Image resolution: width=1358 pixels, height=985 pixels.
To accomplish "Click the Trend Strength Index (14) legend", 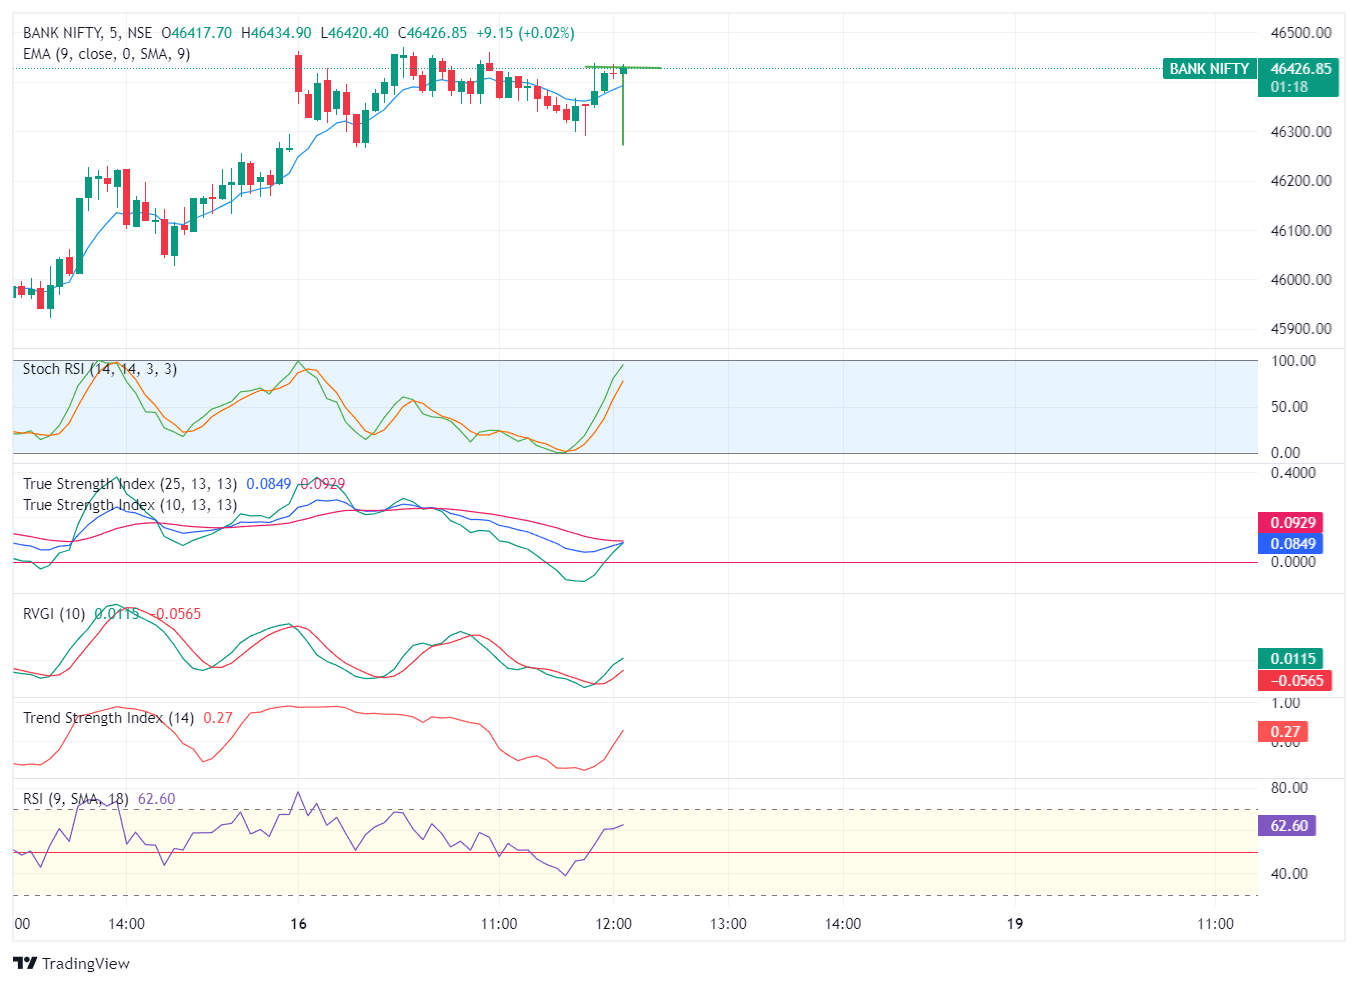I will click(109, 718).
